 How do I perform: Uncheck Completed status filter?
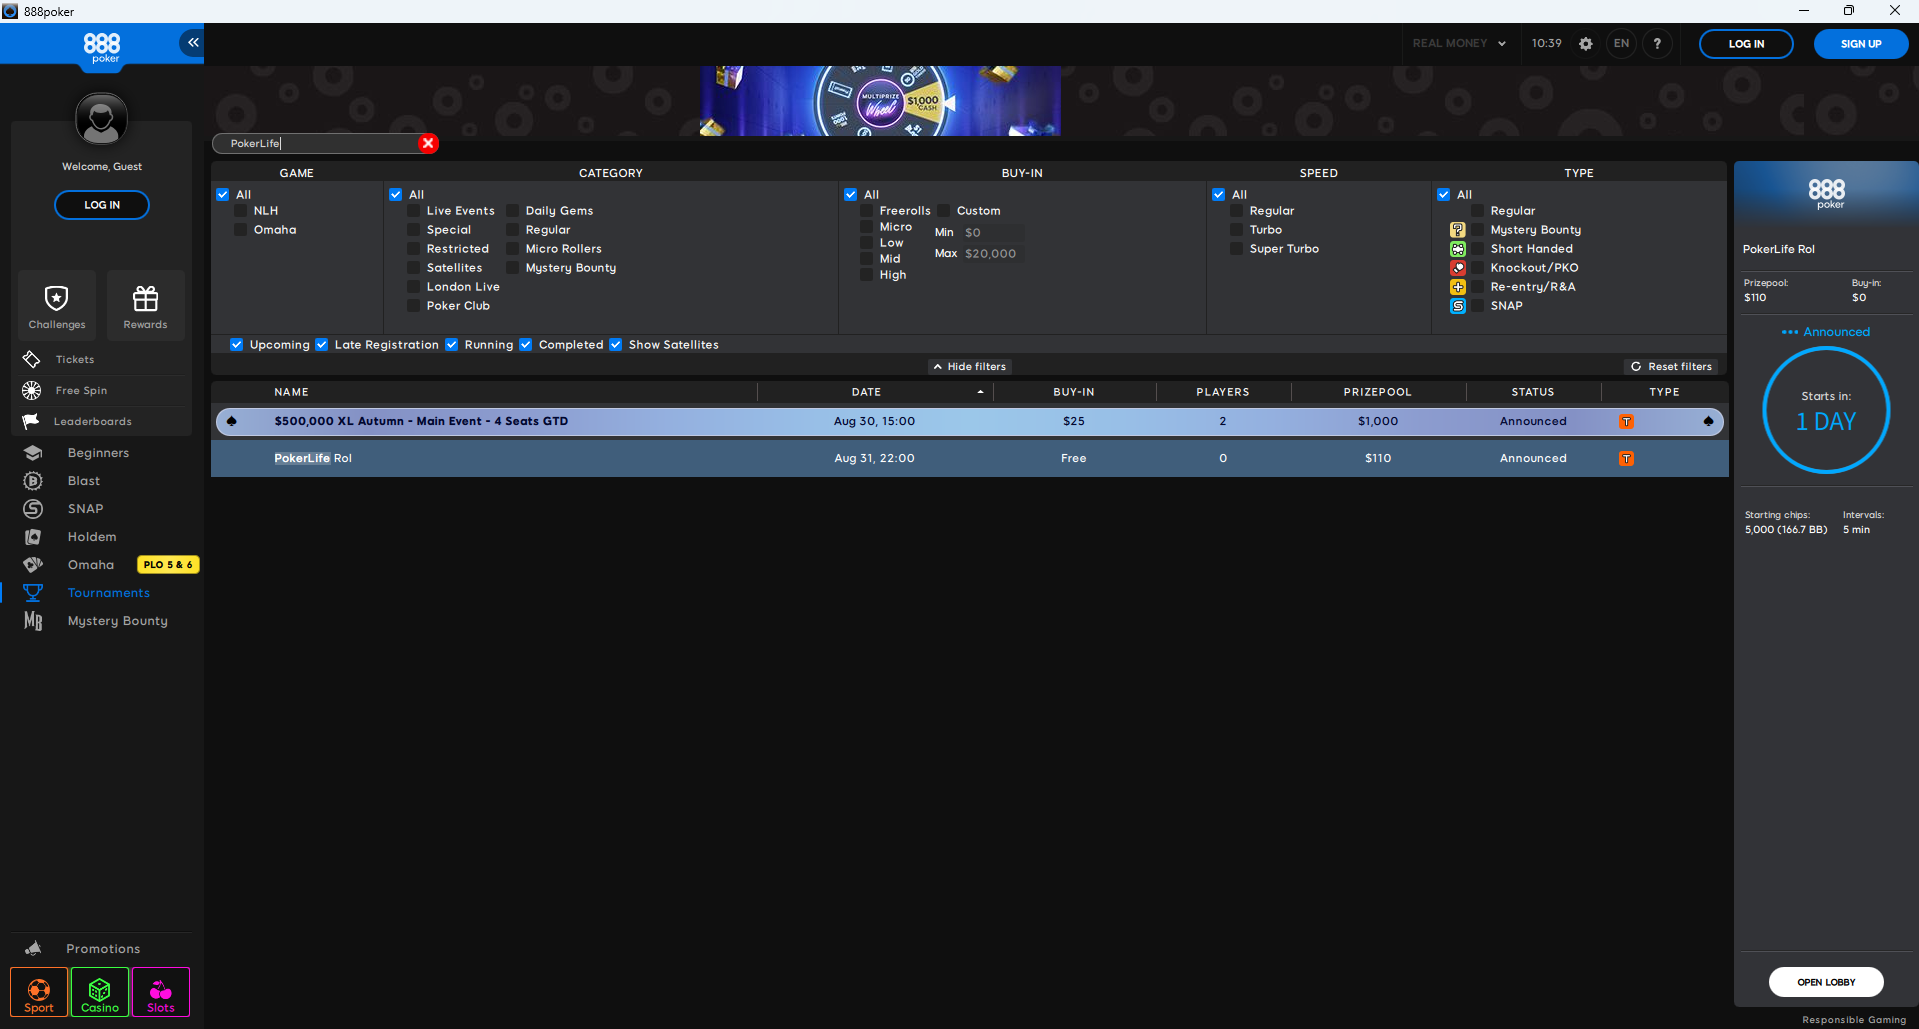[526, 345]
